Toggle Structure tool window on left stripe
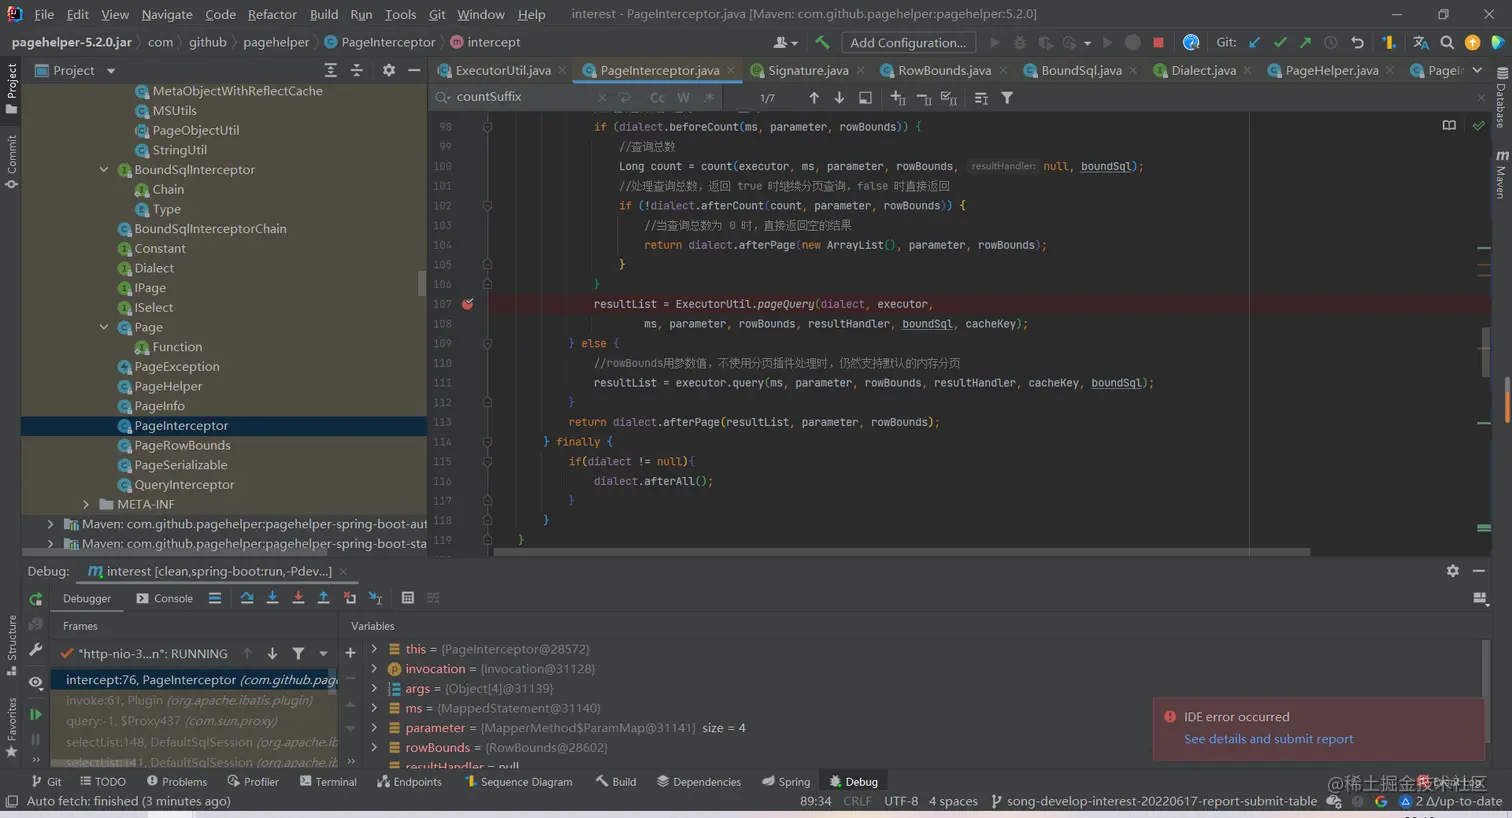 click(11, 646)
